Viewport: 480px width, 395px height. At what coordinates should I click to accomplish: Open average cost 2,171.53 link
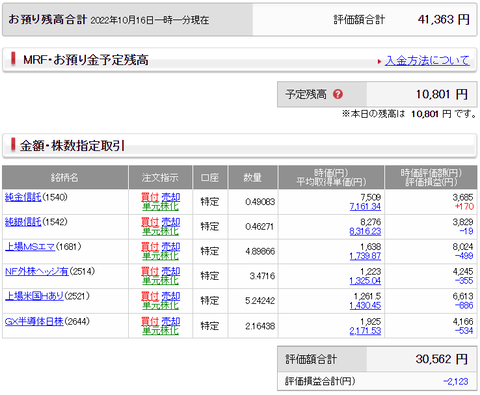click(365, 331)
